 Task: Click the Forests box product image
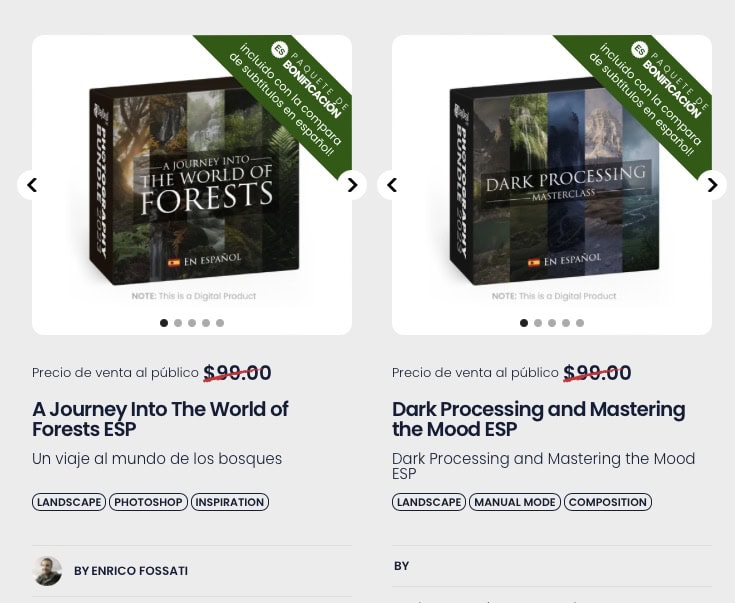coord(194,181)
